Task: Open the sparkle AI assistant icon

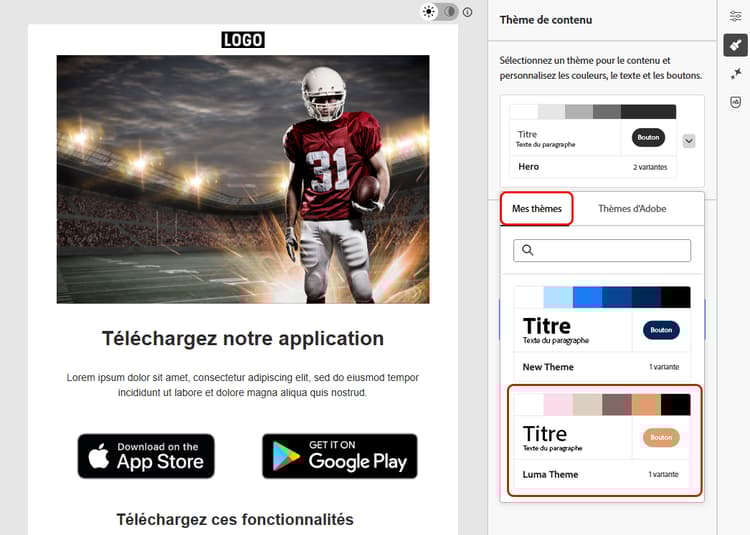Action: [735, 74]
